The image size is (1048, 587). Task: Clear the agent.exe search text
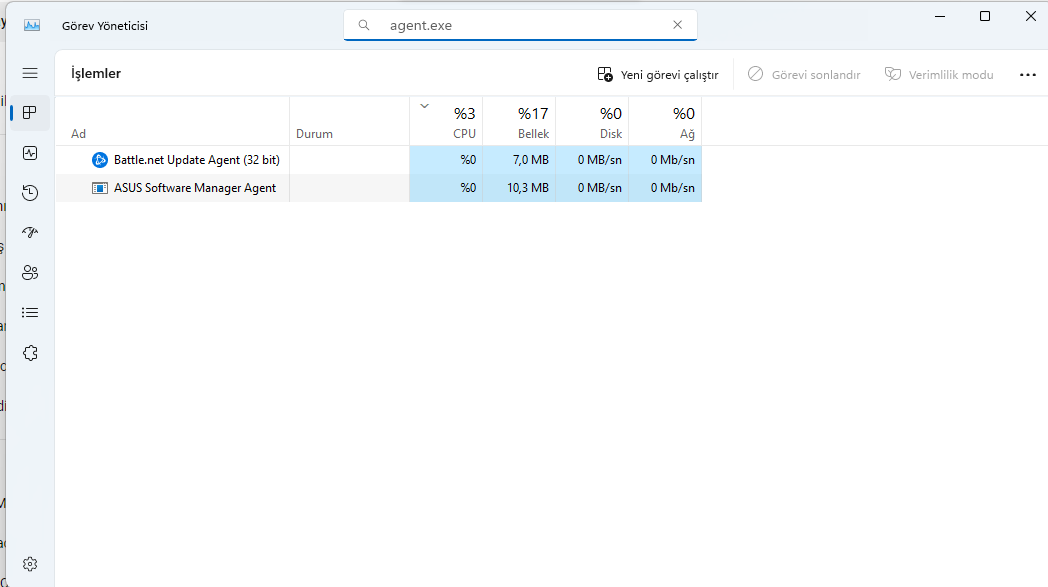[x=677, y=25]
